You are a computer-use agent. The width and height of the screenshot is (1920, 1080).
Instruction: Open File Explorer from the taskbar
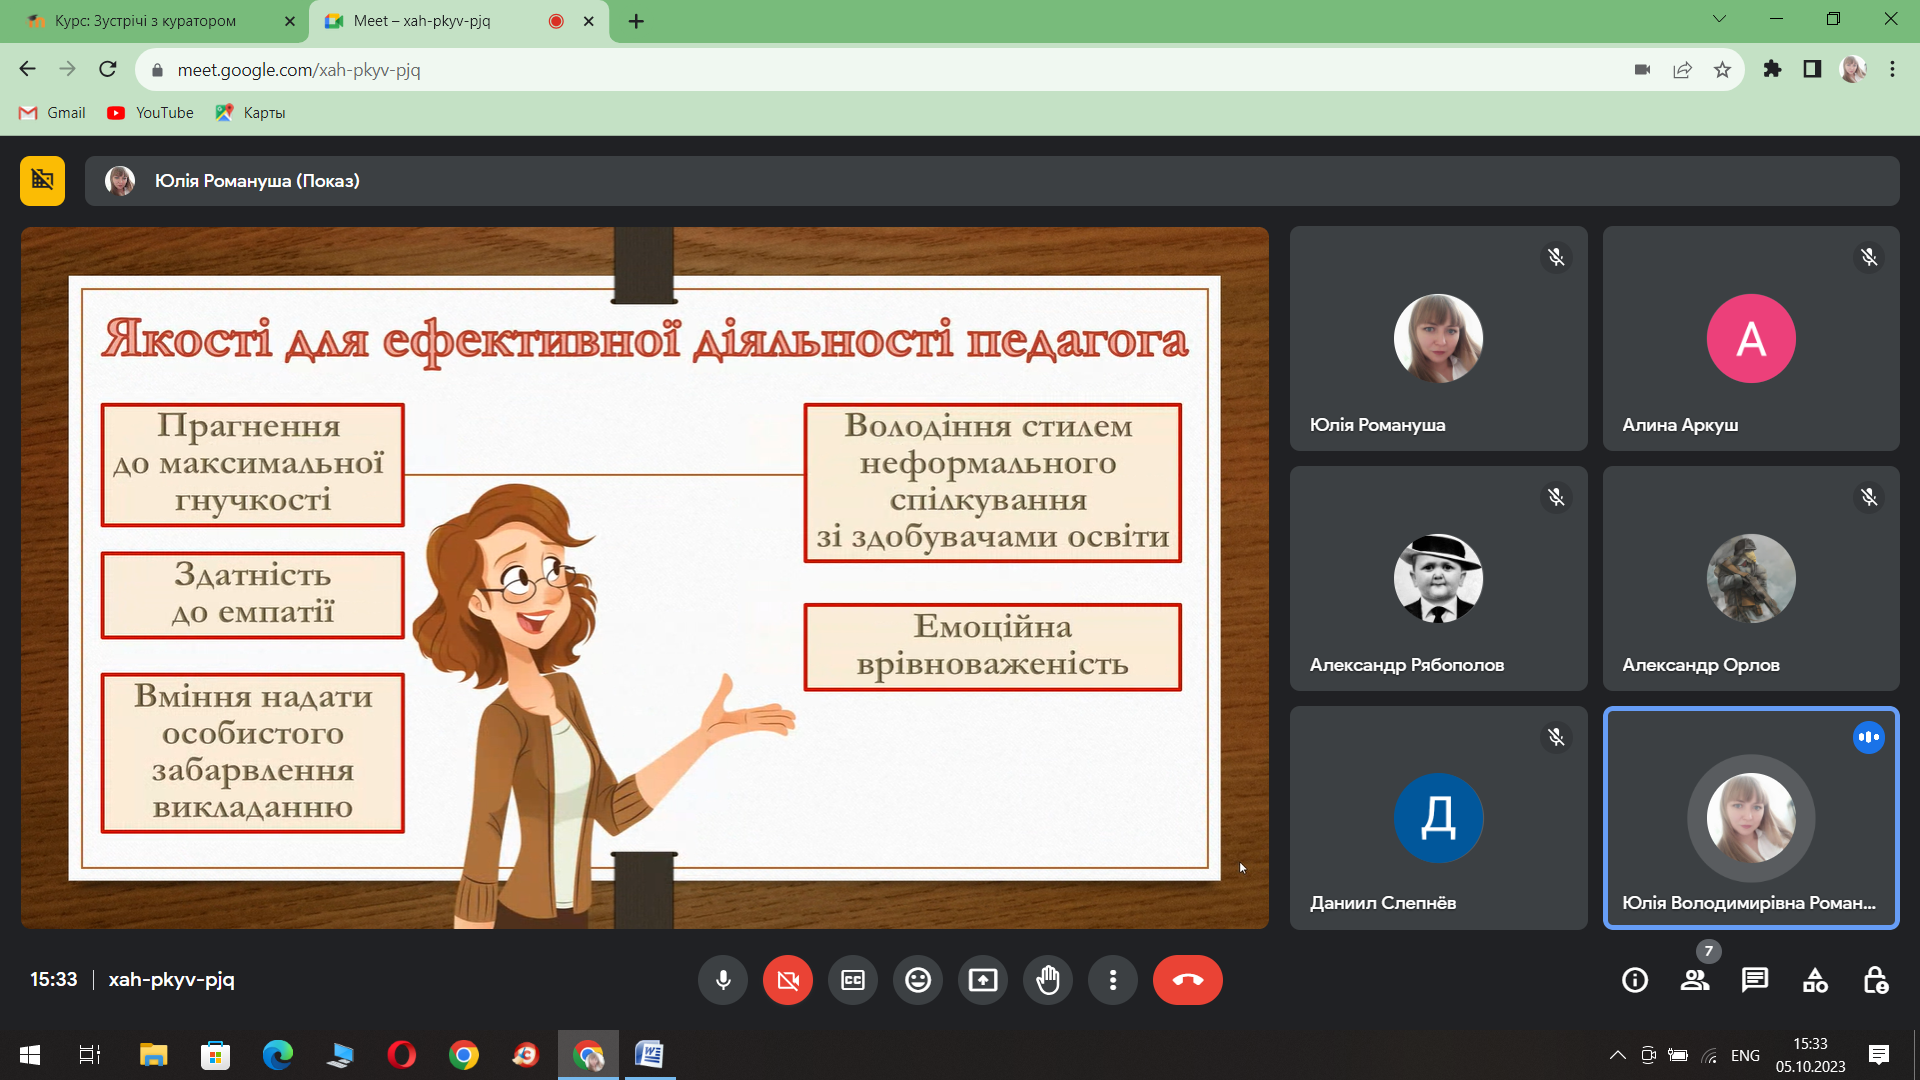pos(154,1055)
